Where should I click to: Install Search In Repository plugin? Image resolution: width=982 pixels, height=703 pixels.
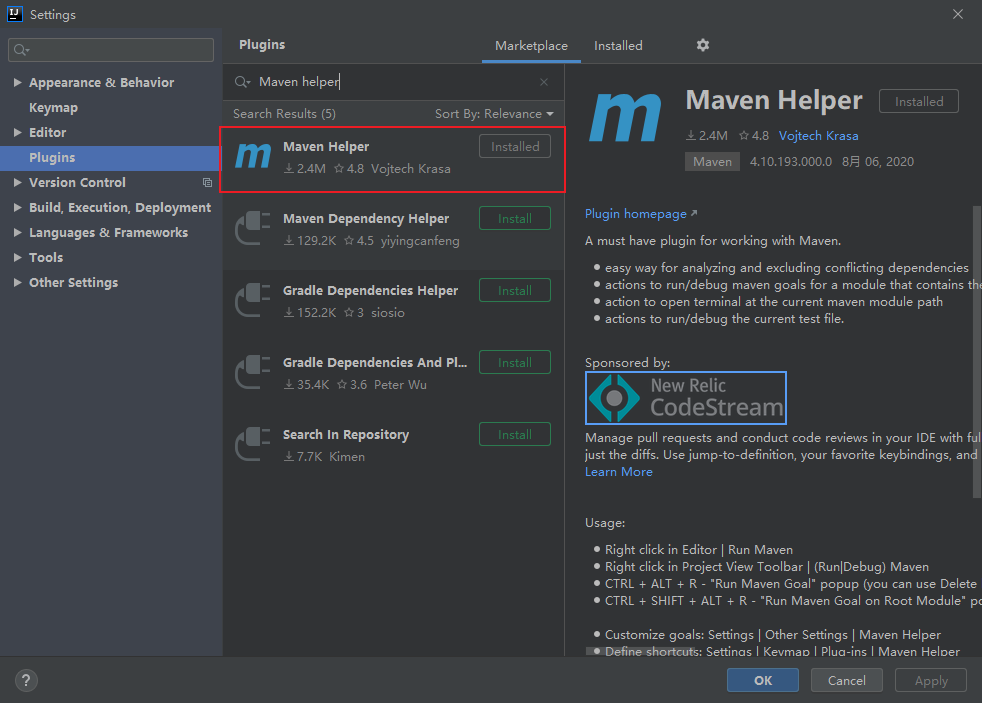click(x=515, y=434)
